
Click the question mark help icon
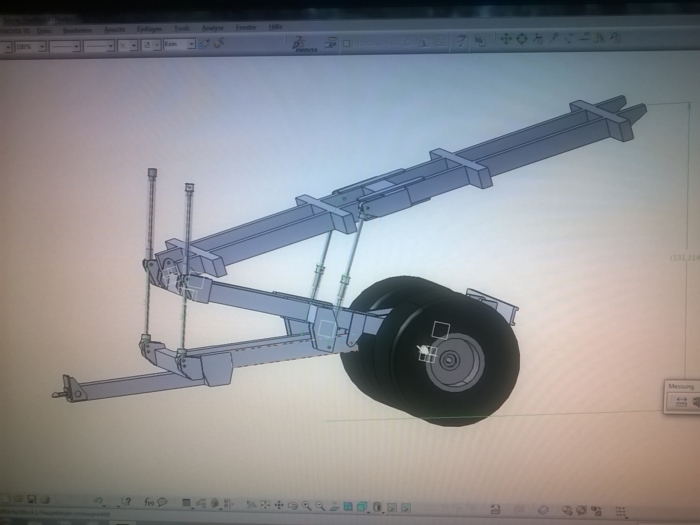tap(126, 501)
